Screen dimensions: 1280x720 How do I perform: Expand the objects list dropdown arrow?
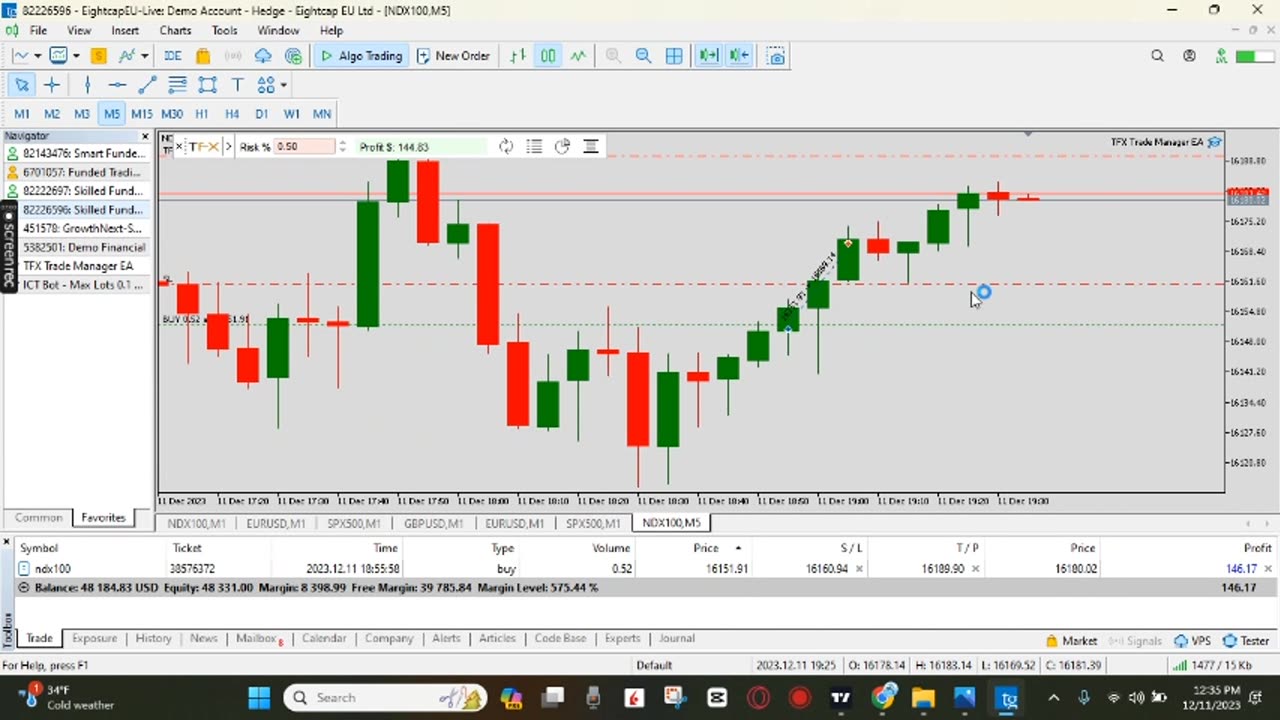[284, 85]
